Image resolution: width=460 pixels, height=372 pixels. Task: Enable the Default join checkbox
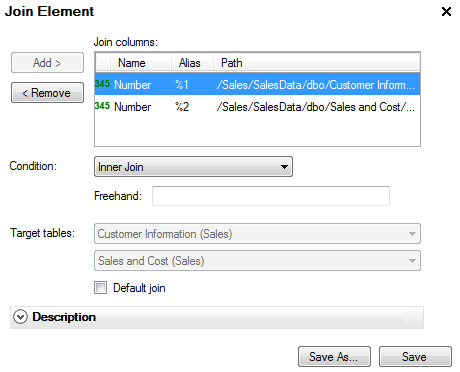100,288
